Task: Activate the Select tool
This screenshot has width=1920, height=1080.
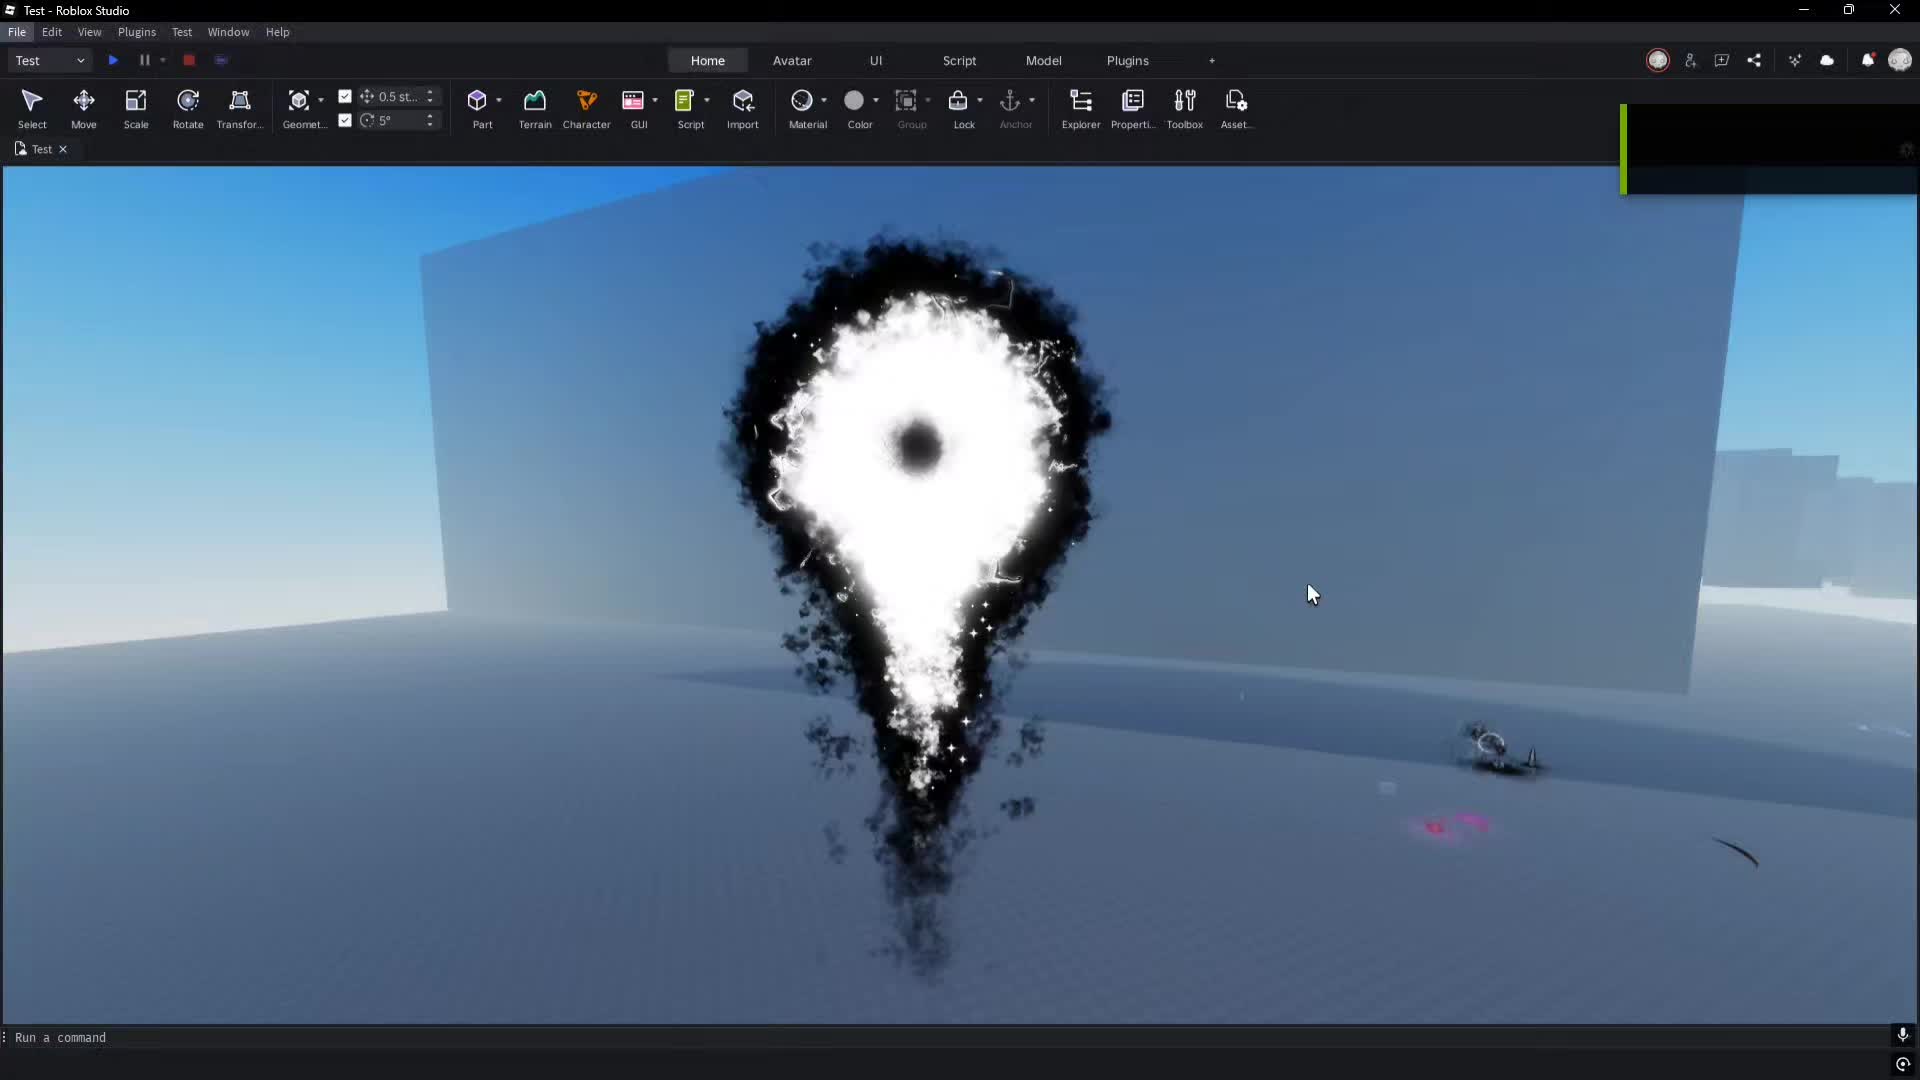Action: (x=32, y=109)
